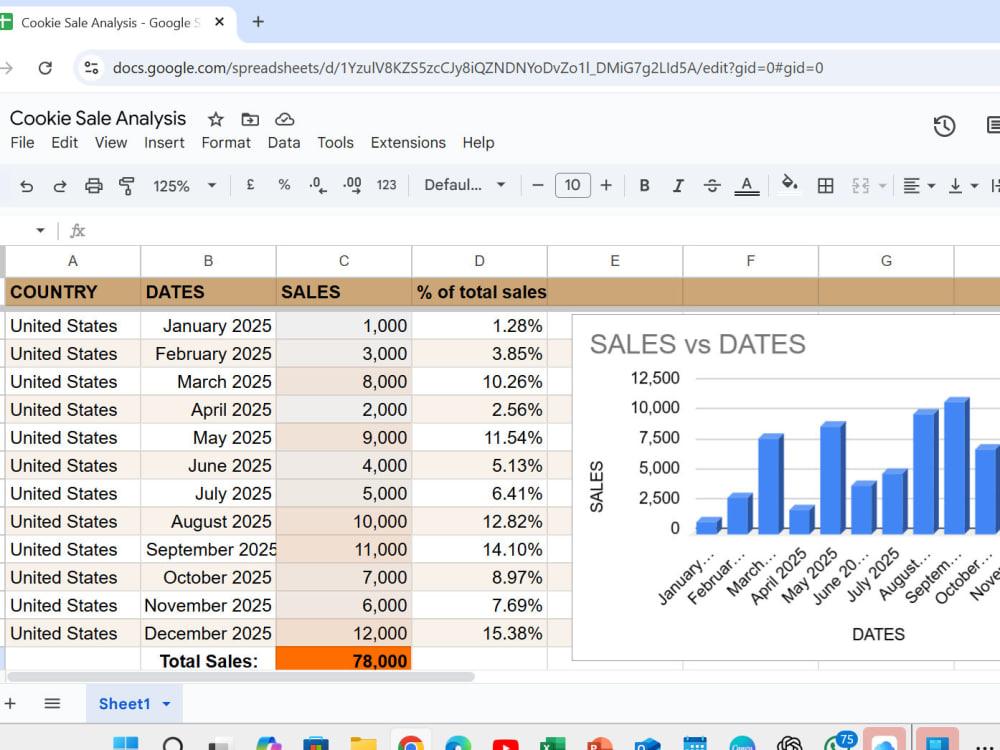This screenshot has height=750, width=1000.
Task: Open the Windows Start menu
Action: (125, 744)
